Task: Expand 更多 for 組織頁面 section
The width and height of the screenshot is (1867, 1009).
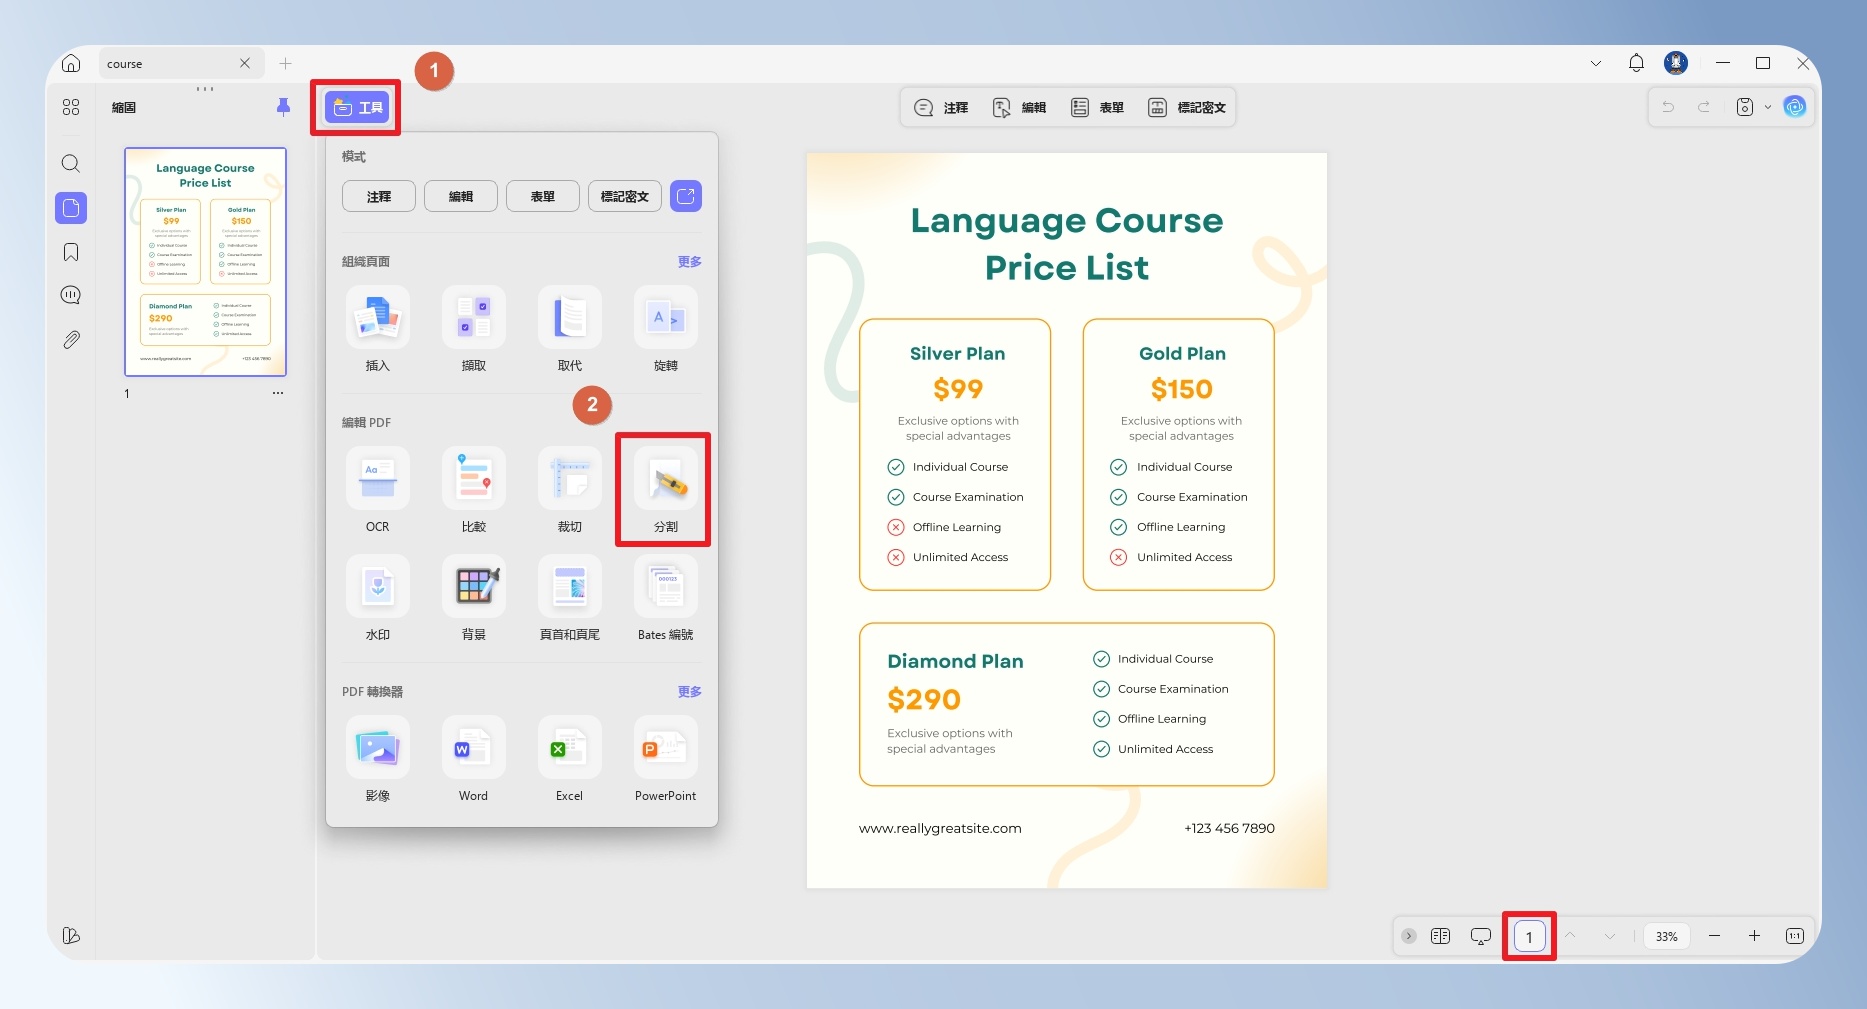Action: coord(689,261)
